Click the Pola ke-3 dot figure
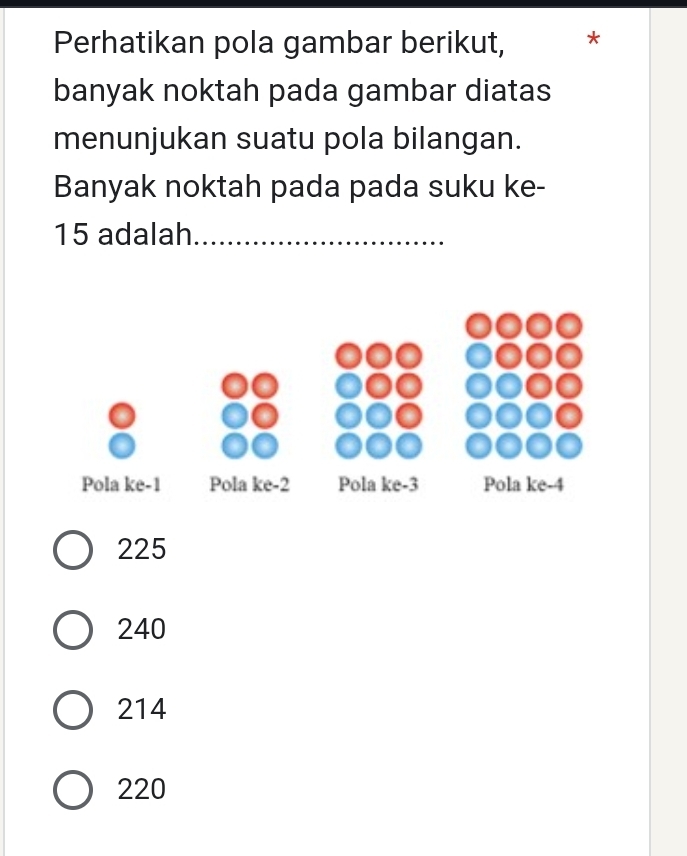The width and height of the screenshot is (687, 856). coord(378,401)
